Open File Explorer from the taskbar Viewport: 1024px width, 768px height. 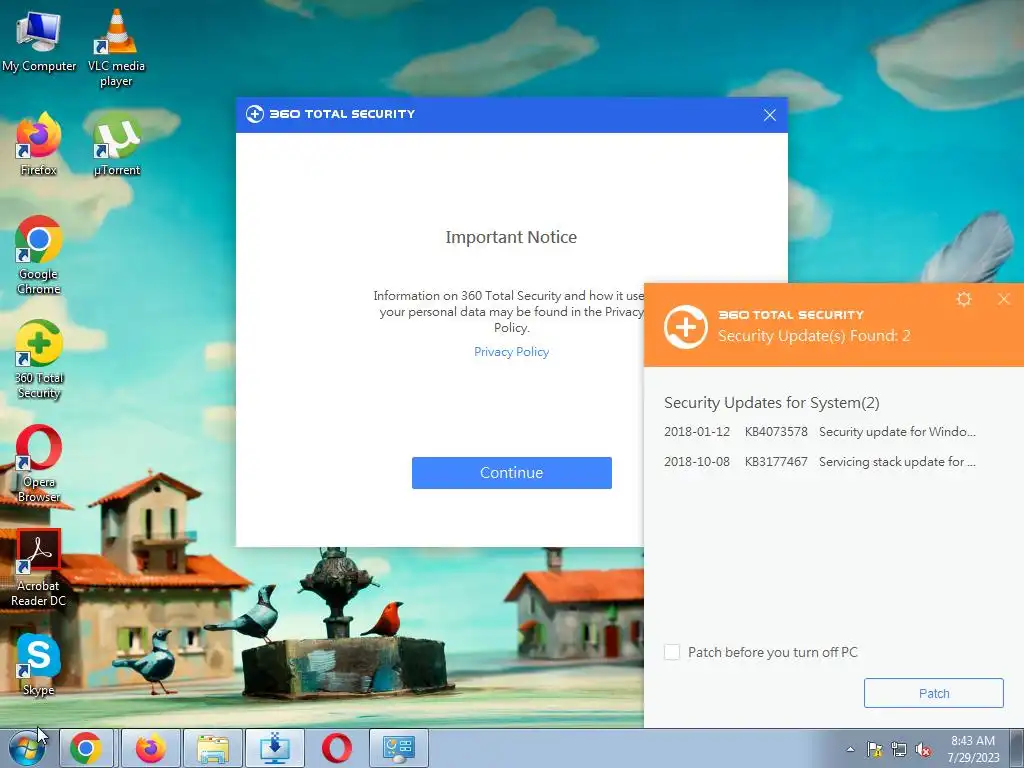(213, 748)
